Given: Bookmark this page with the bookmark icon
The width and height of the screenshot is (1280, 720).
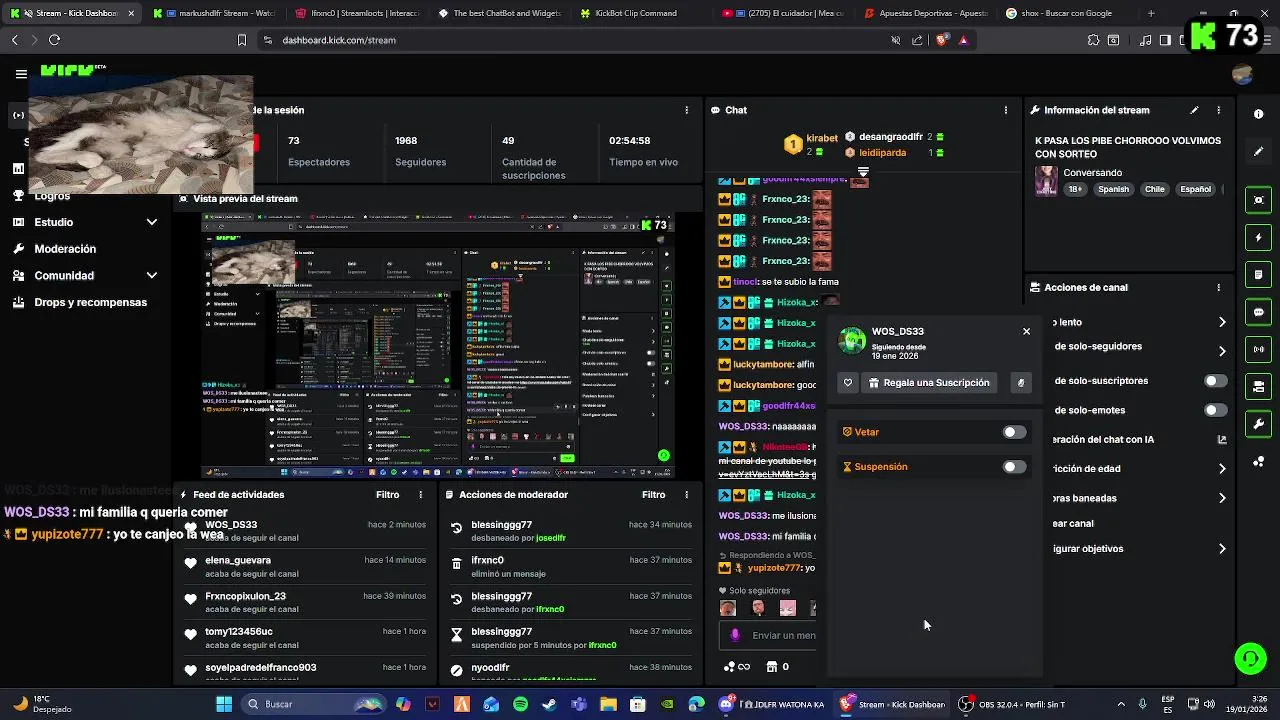Looking at the screenshot, I should (241, 40).
